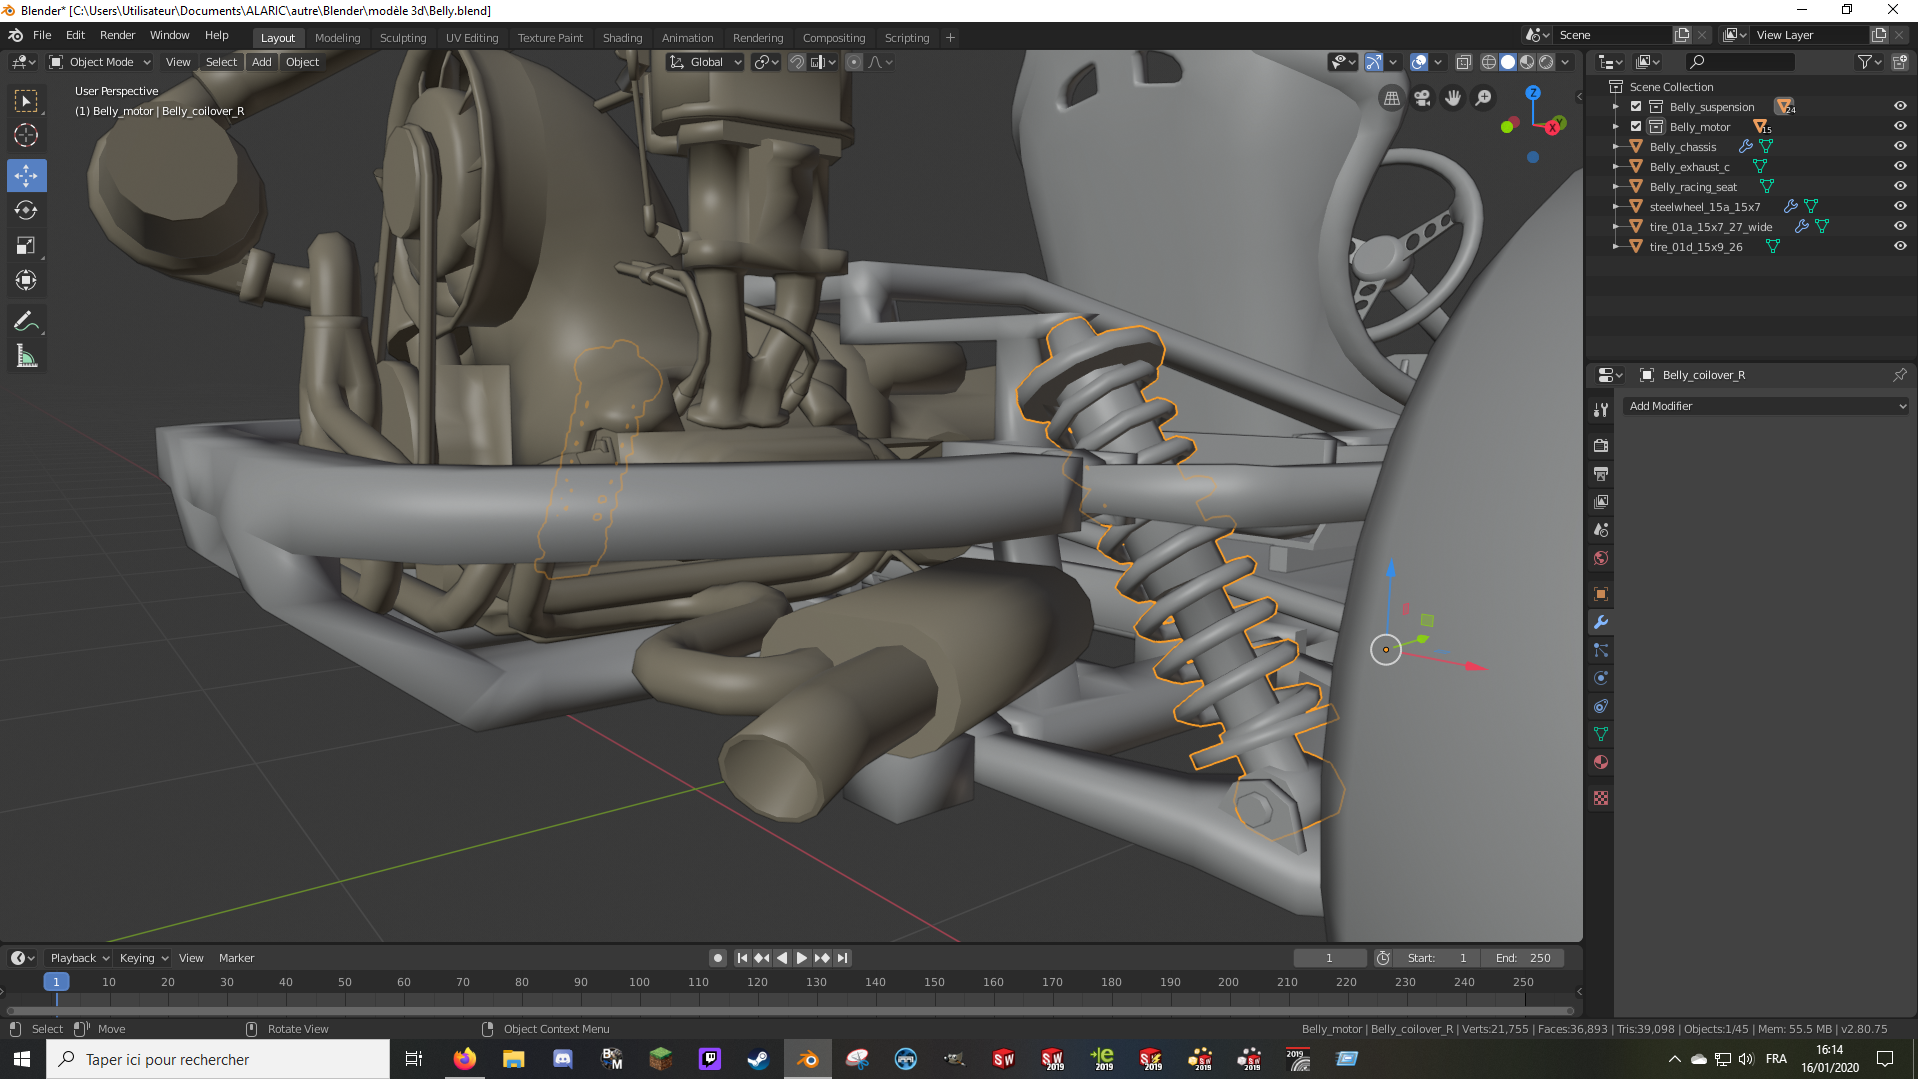This screenshot has height=1079, width=1918.
Task: Switch to the Sculpting workspace tab
Action: click(402, 38)
